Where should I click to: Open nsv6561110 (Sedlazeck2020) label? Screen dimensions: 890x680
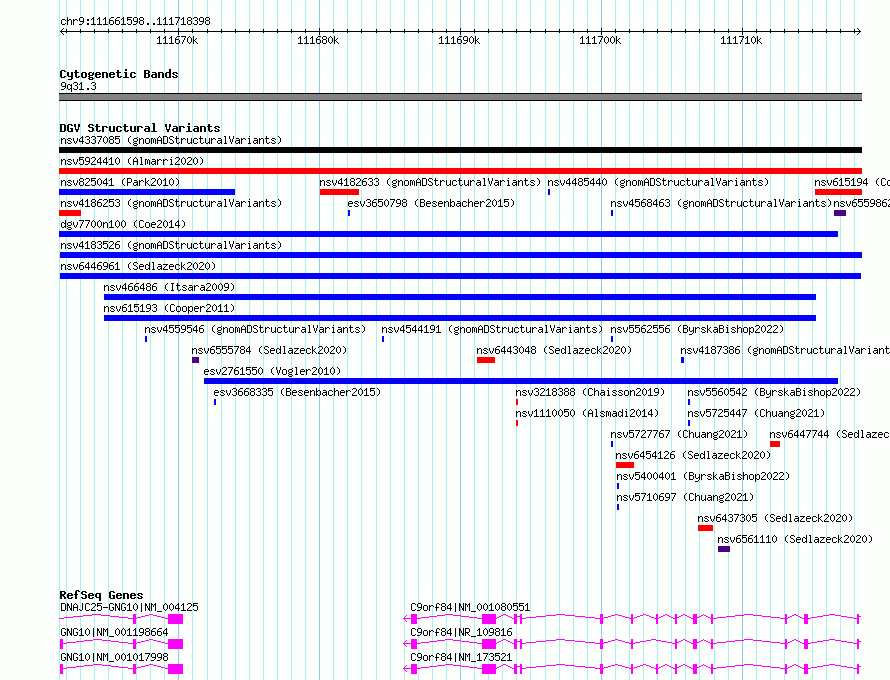point(795,539)
